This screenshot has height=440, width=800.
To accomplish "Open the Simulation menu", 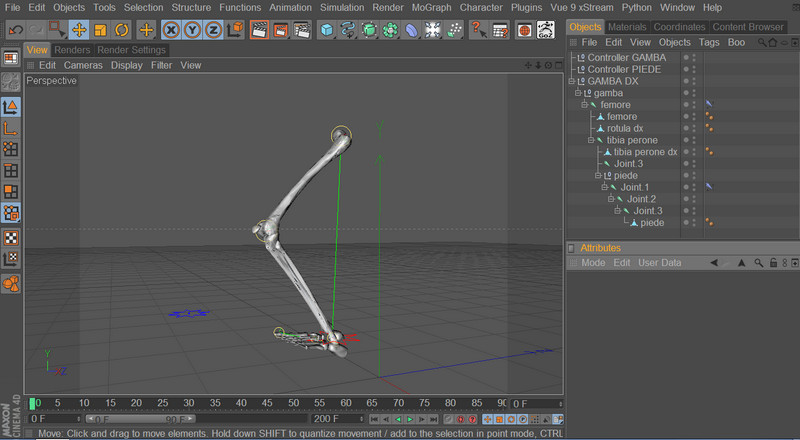I will coord(342,8).
